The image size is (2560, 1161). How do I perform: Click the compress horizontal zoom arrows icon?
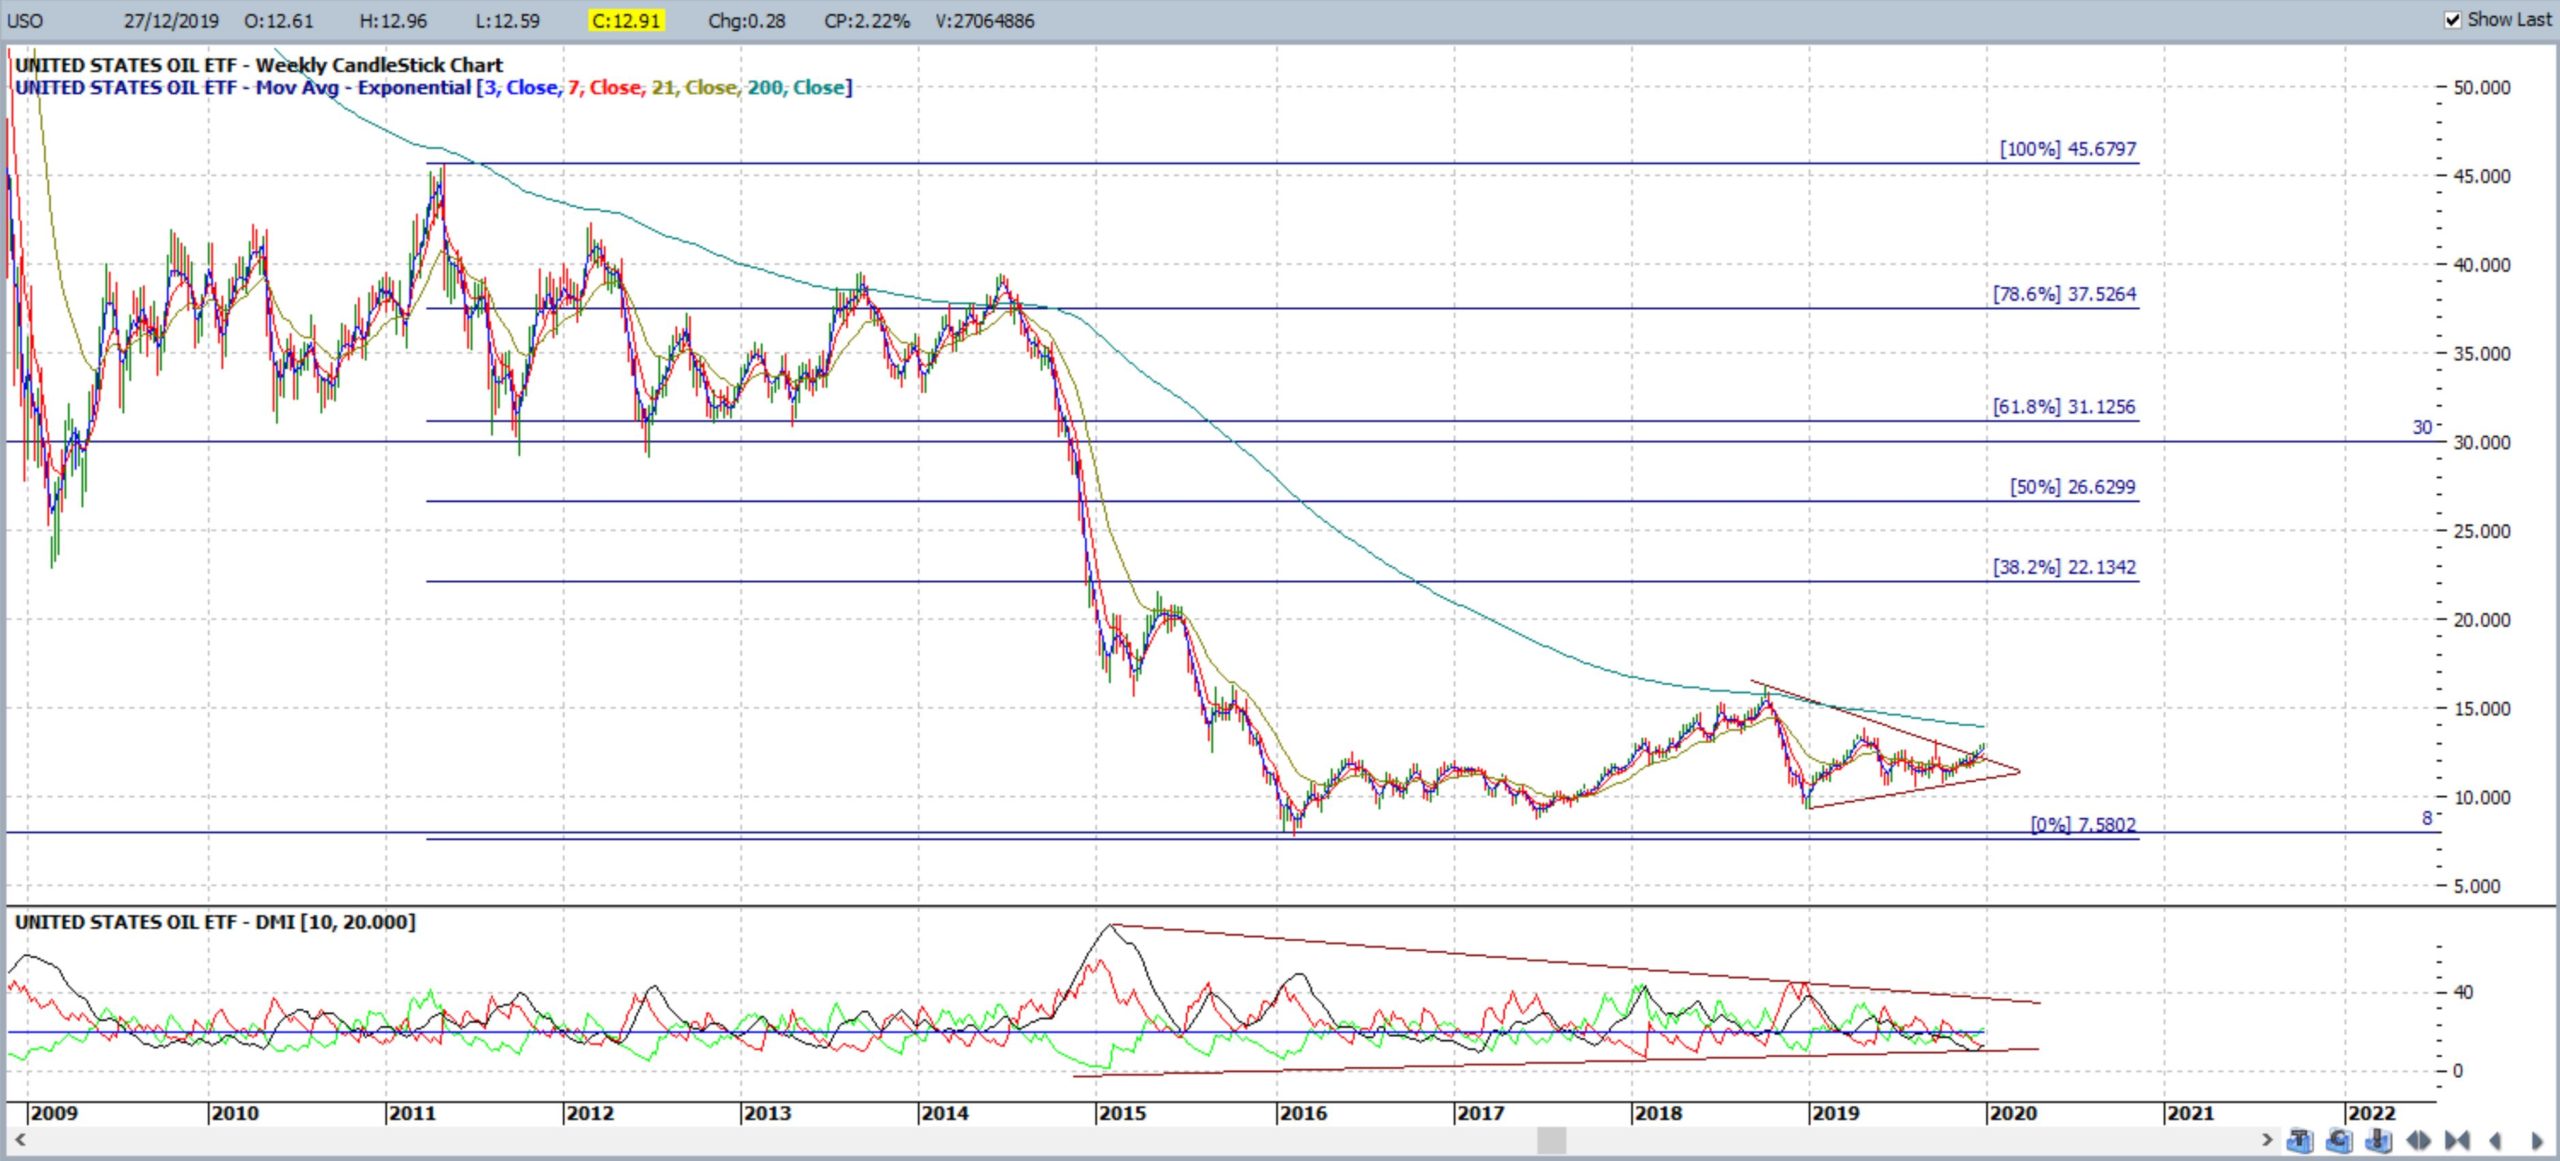[2457, 1140]
